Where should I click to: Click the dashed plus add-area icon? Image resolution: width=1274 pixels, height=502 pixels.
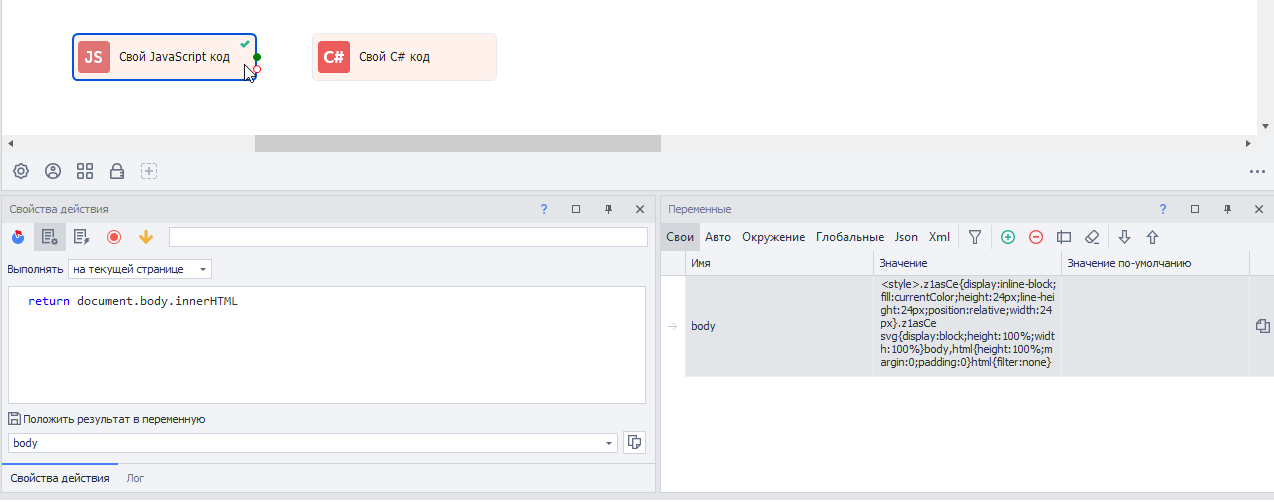coord(149,171)
